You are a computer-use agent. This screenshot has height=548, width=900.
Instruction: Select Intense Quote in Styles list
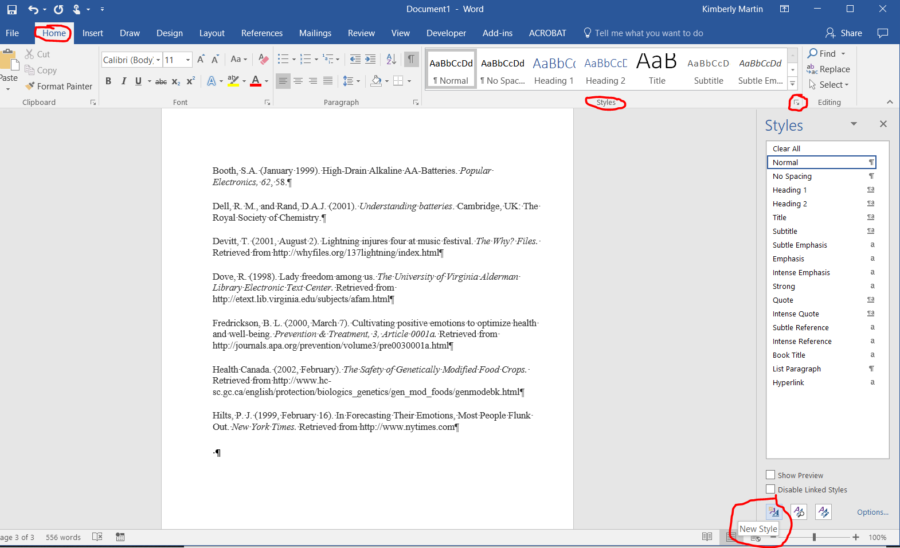click(x=821, y=314)
